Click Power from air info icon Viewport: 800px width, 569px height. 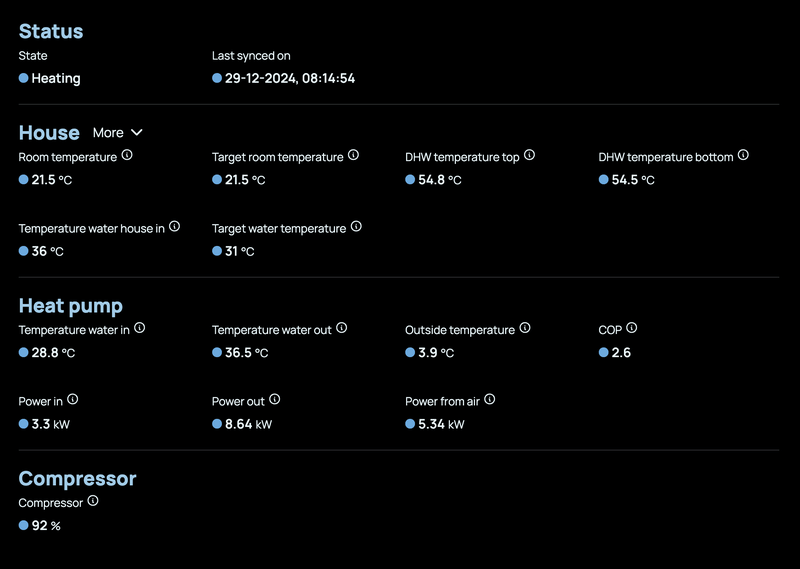point(490,400)
